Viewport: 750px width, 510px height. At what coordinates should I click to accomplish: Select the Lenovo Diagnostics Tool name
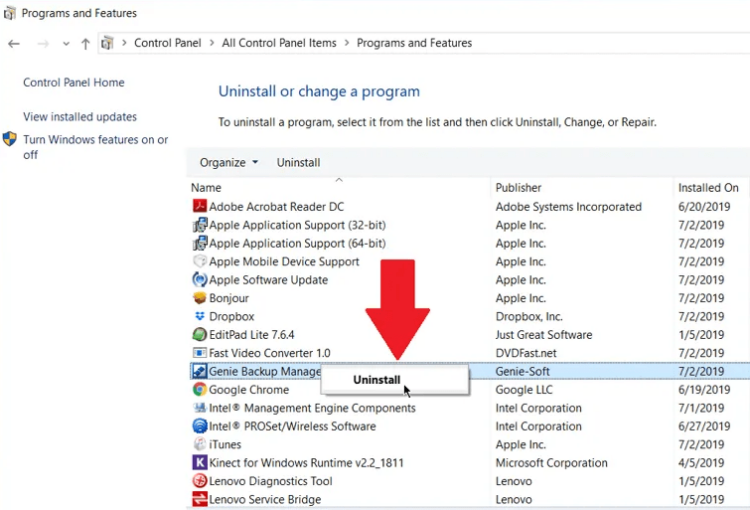(x=271, y=481)
